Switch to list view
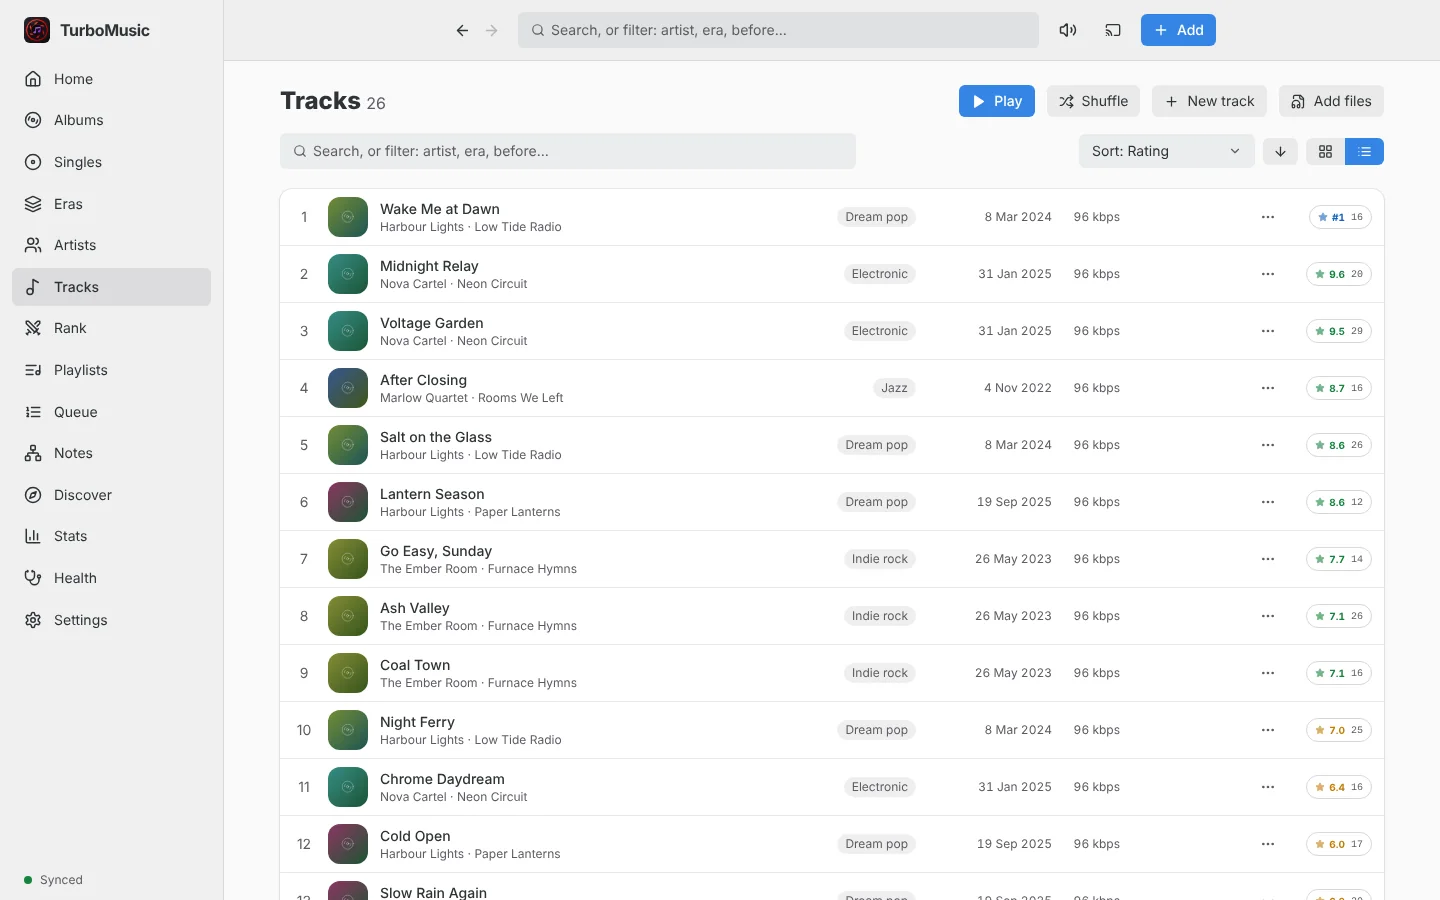1440x900 pixels. tap(1365, 151)
